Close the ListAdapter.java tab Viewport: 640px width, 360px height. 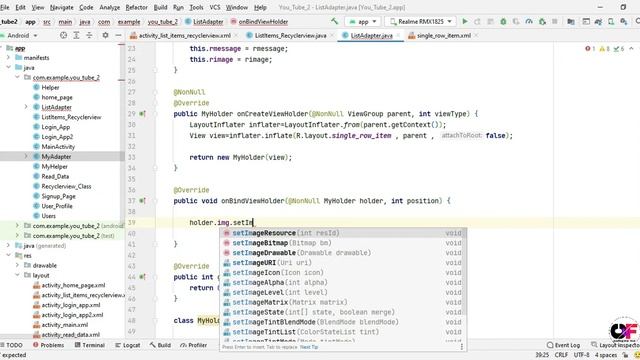coord(398,36)
